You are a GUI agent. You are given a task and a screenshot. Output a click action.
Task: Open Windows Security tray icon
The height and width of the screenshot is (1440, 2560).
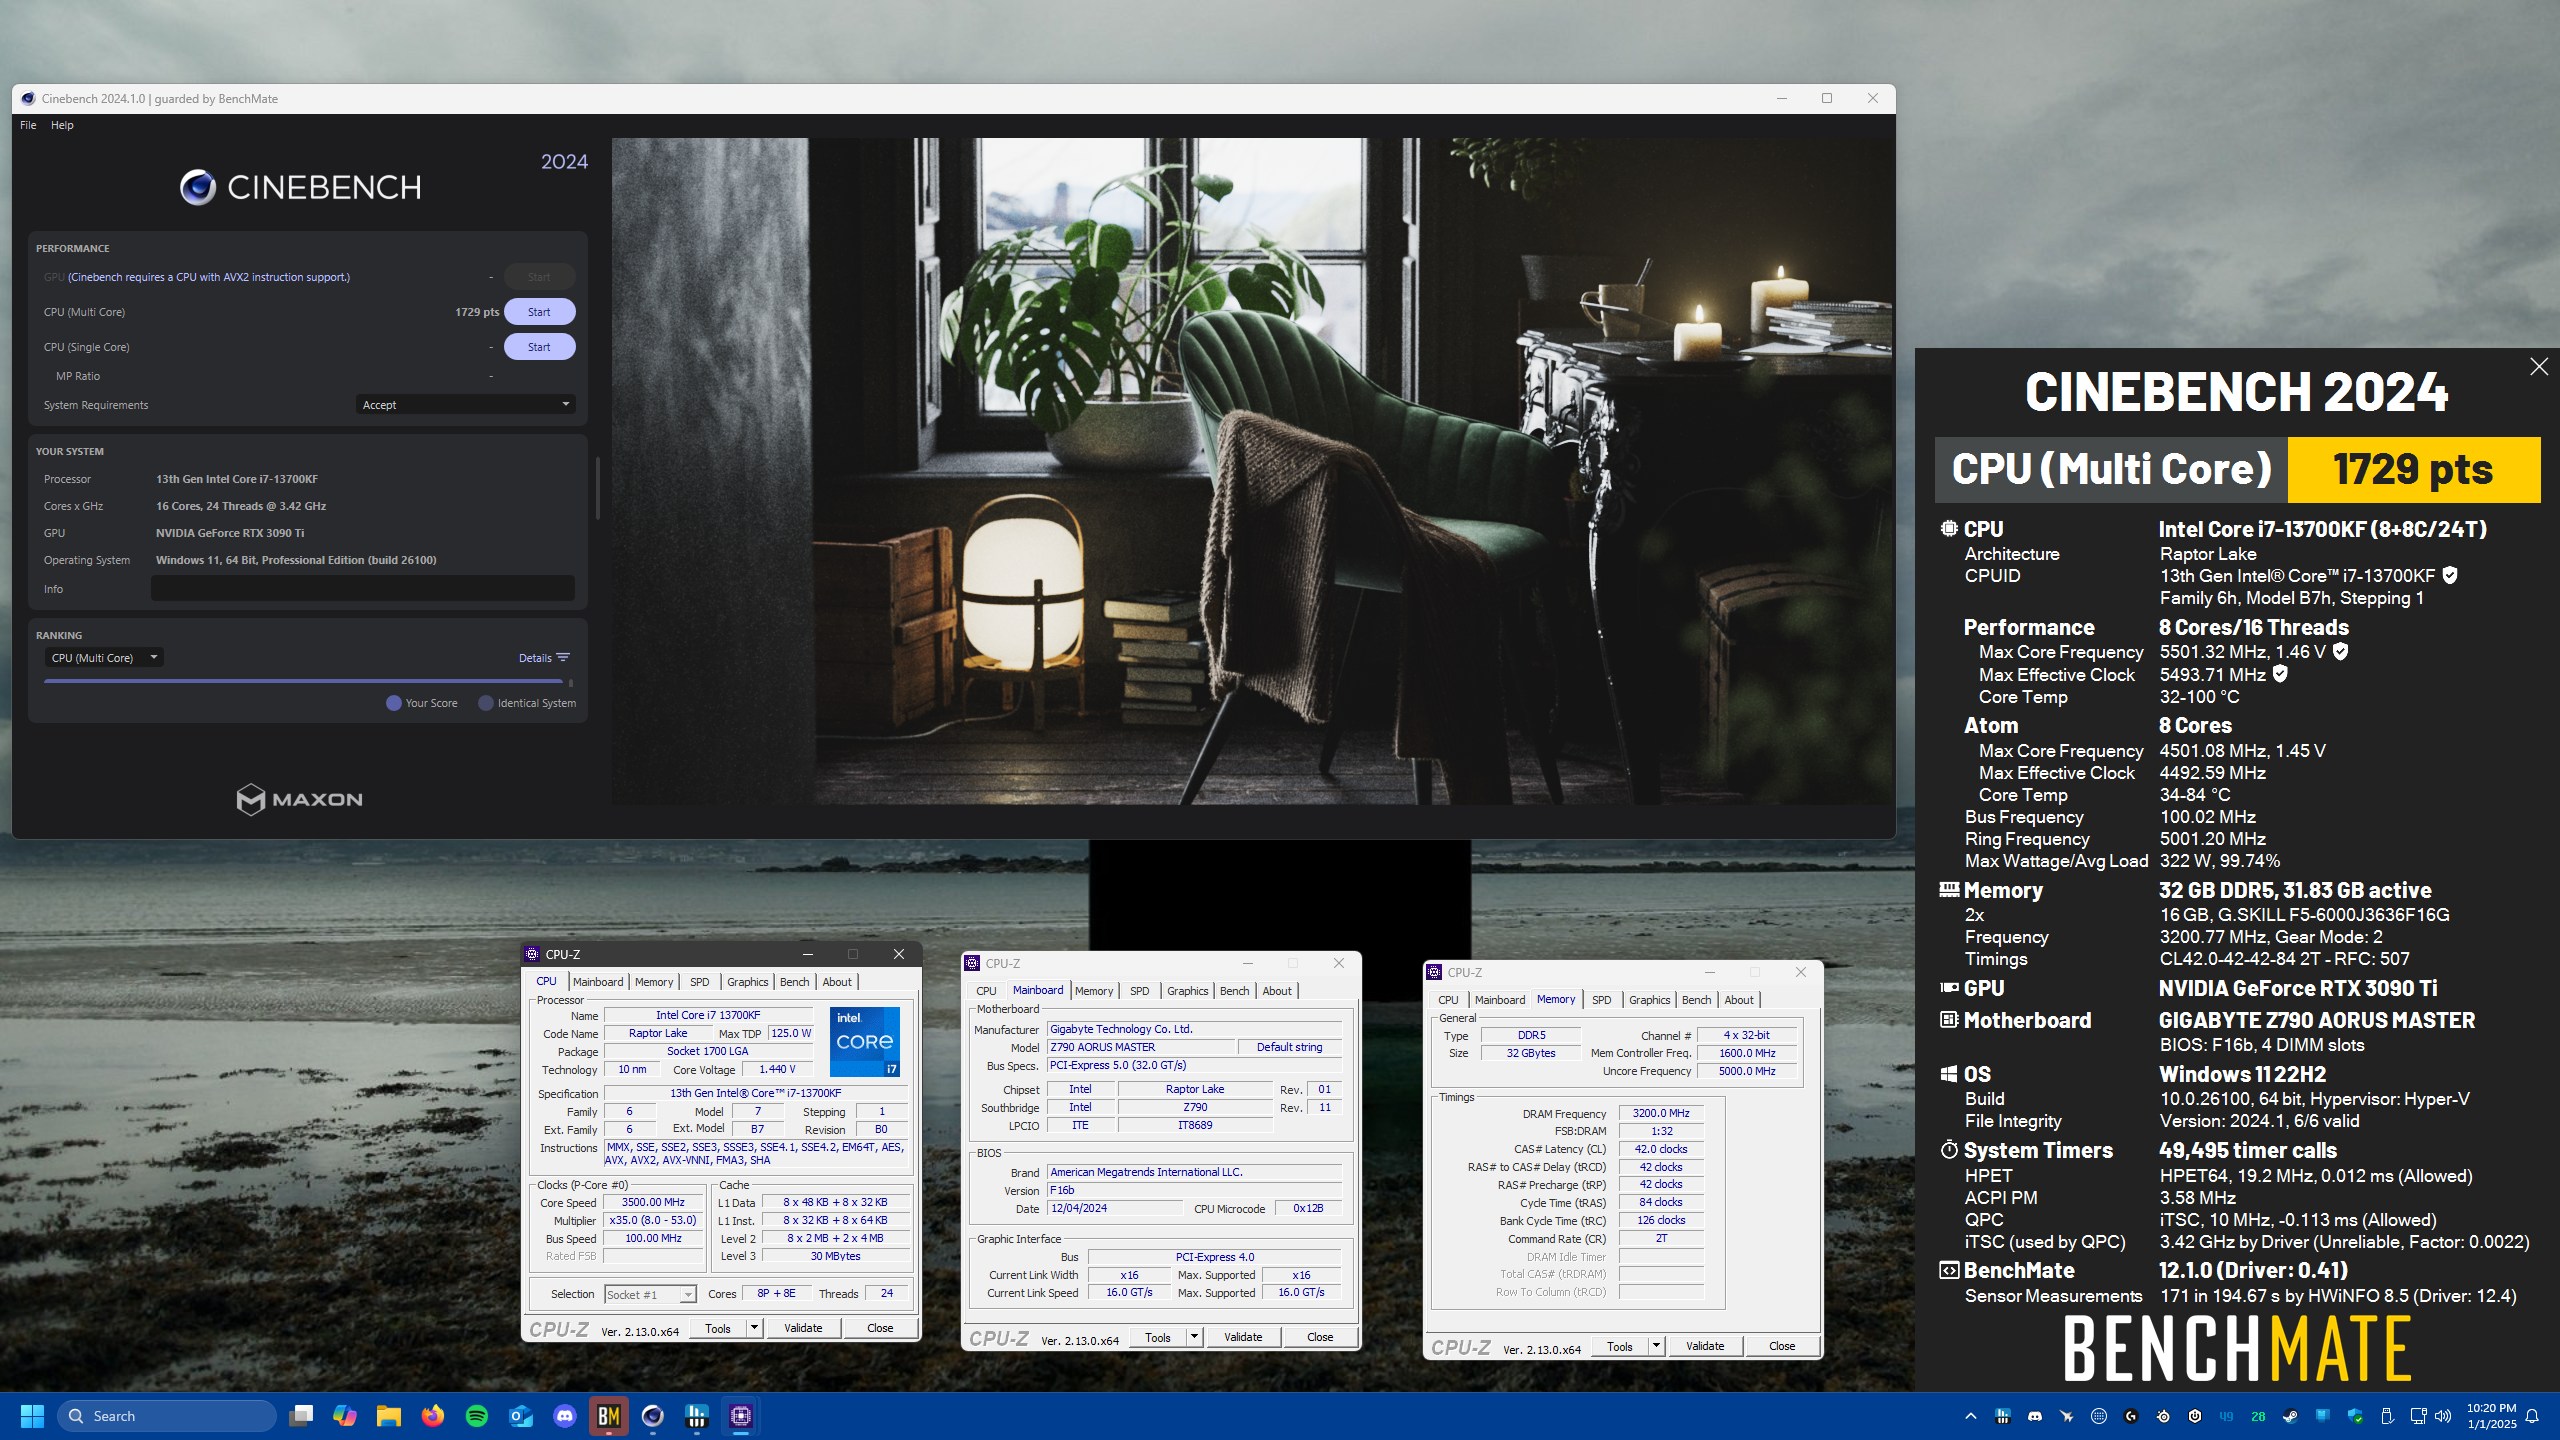click(x=2355, y=1416)
